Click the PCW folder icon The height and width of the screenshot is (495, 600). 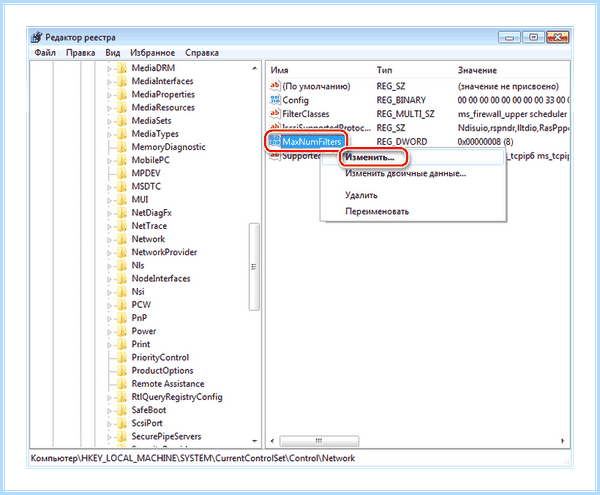pyautogui.click(x=122, y=305)
